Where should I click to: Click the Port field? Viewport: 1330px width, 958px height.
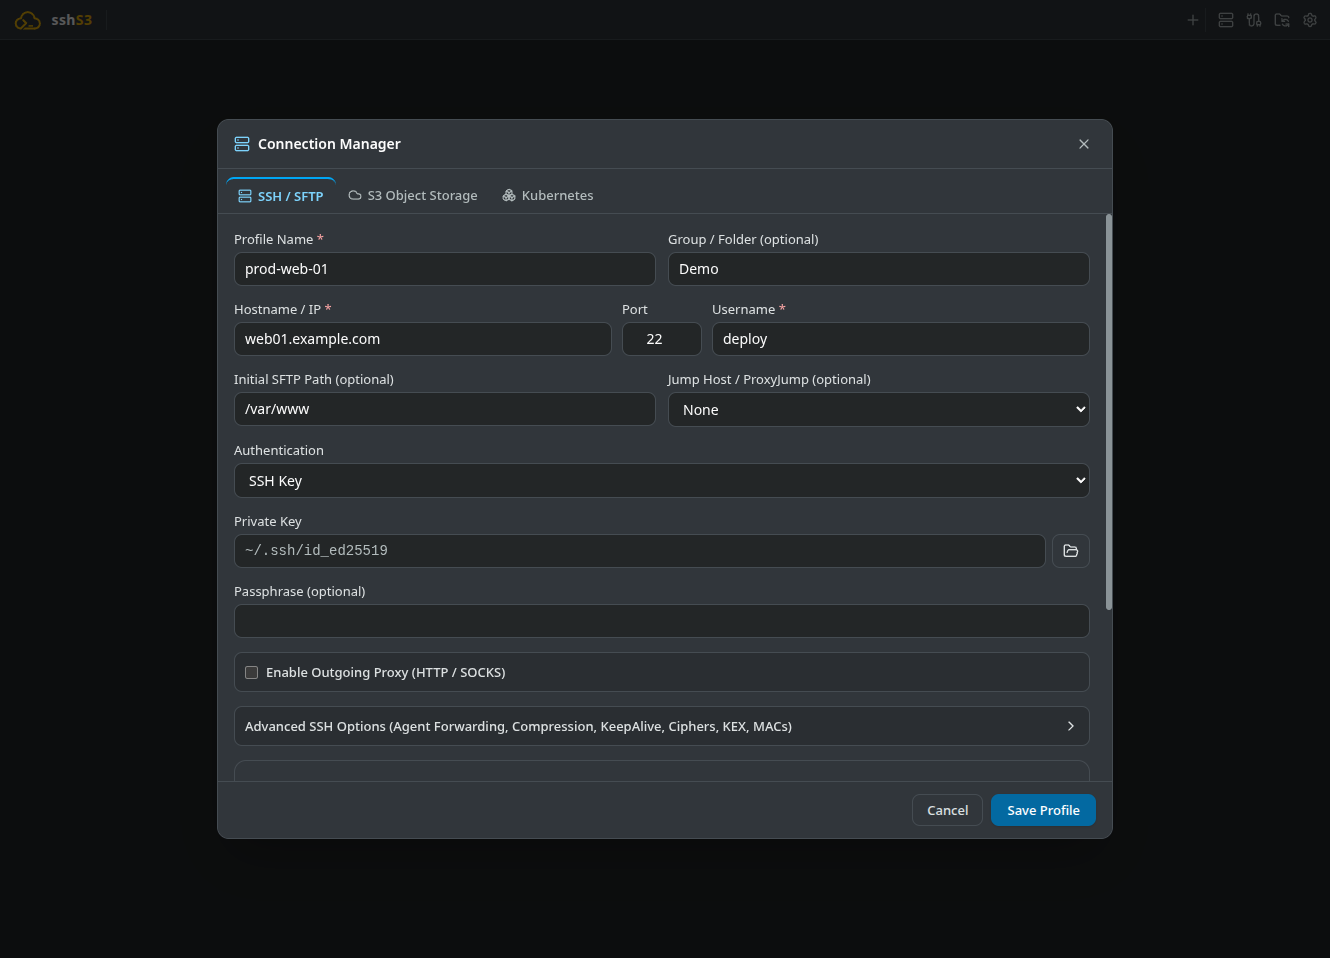point(662,339)
